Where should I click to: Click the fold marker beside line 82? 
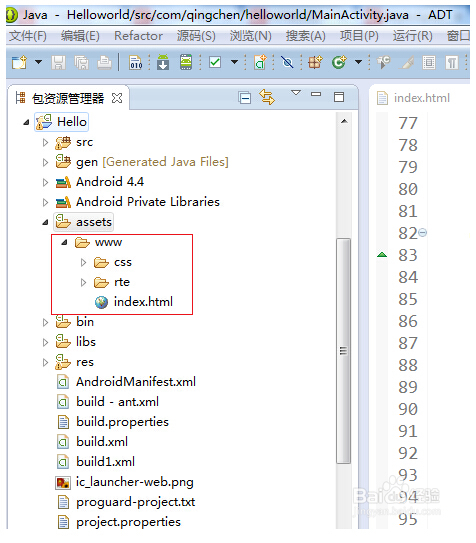[422, 232]
